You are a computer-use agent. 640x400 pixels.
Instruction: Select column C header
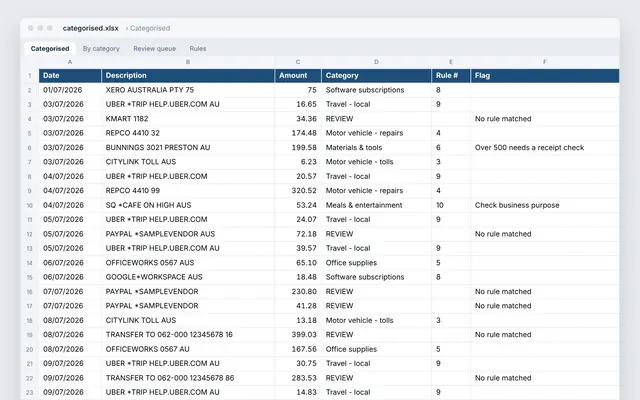pyautogui.click(x=298, y=62)
